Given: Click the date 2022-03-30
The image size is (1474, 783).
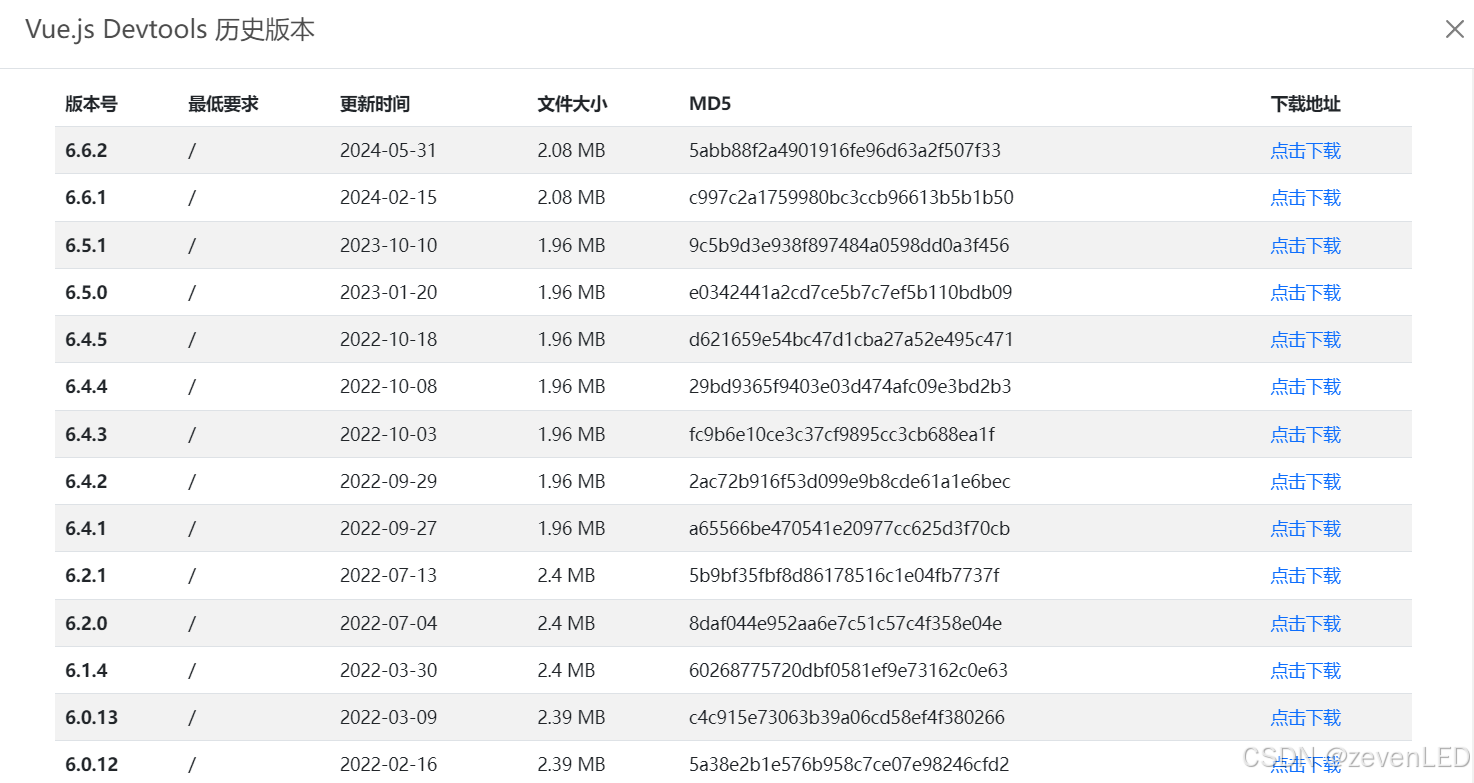Looking at the screenshot, I should tap(388, 671).
